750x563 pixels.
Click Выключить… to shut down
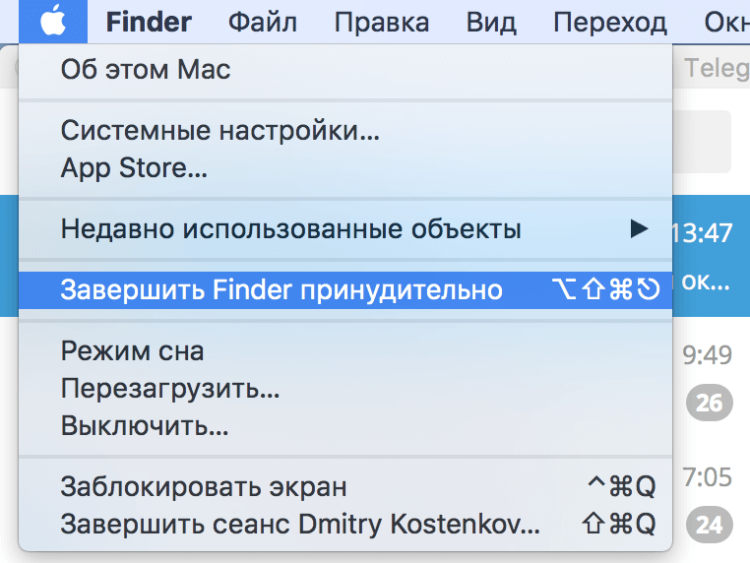click(345, 425)
